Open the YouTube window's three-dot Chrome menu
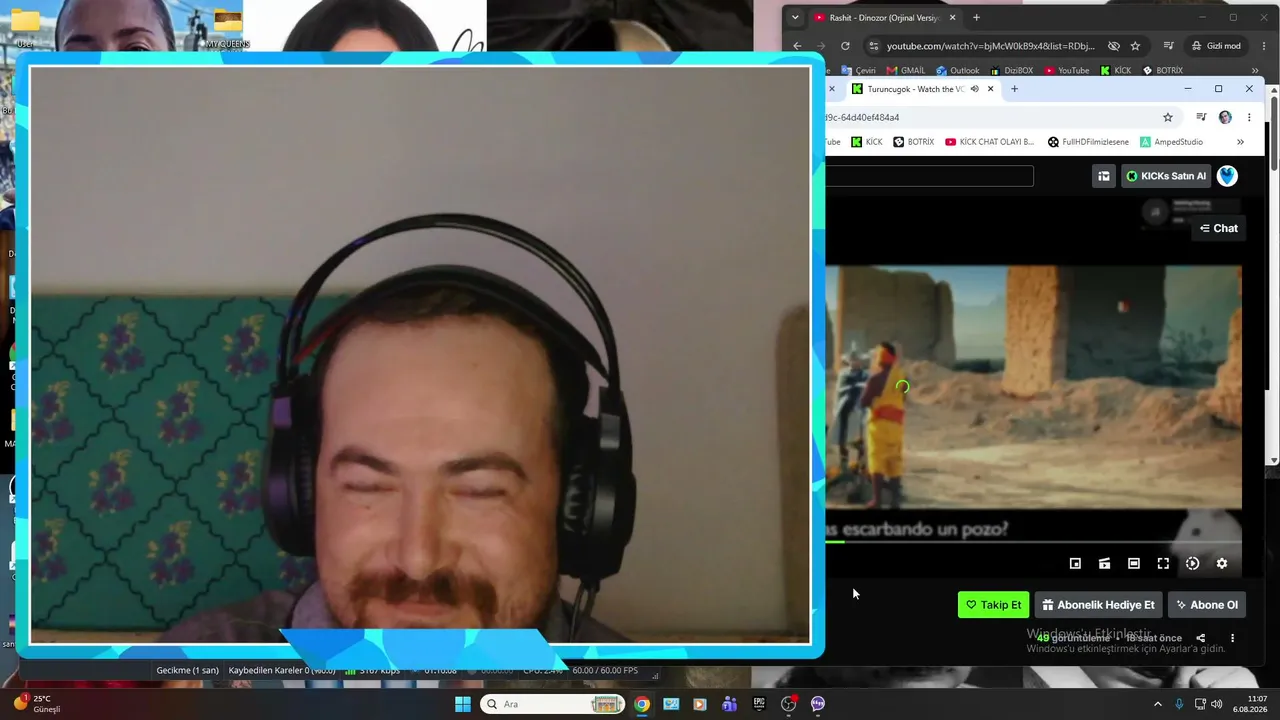This screenshot has width=1280, height=720. coord(1262,46)
